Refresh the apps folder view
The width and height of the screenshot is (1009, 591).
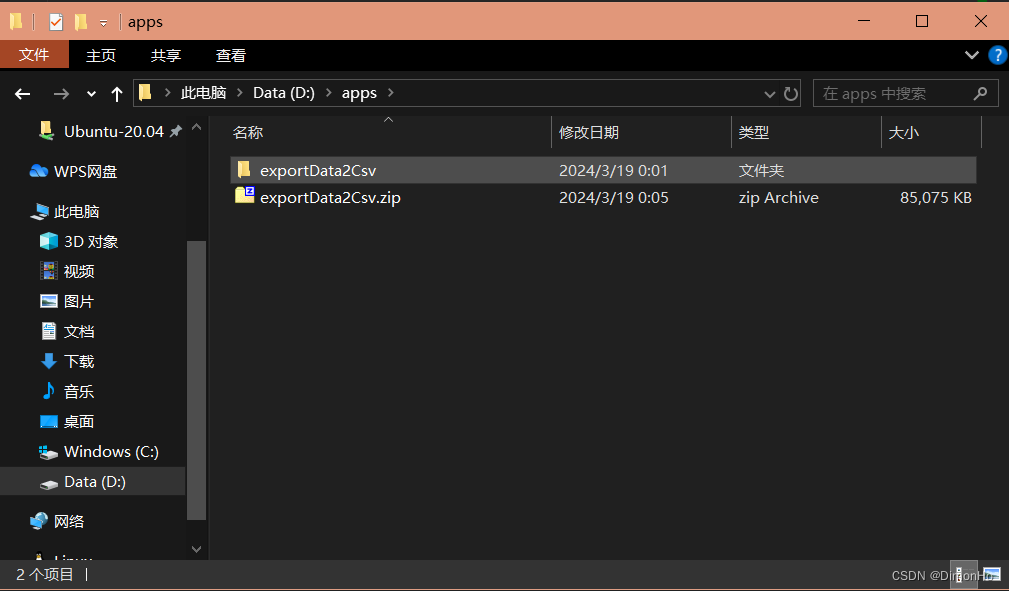coord(790,94)
